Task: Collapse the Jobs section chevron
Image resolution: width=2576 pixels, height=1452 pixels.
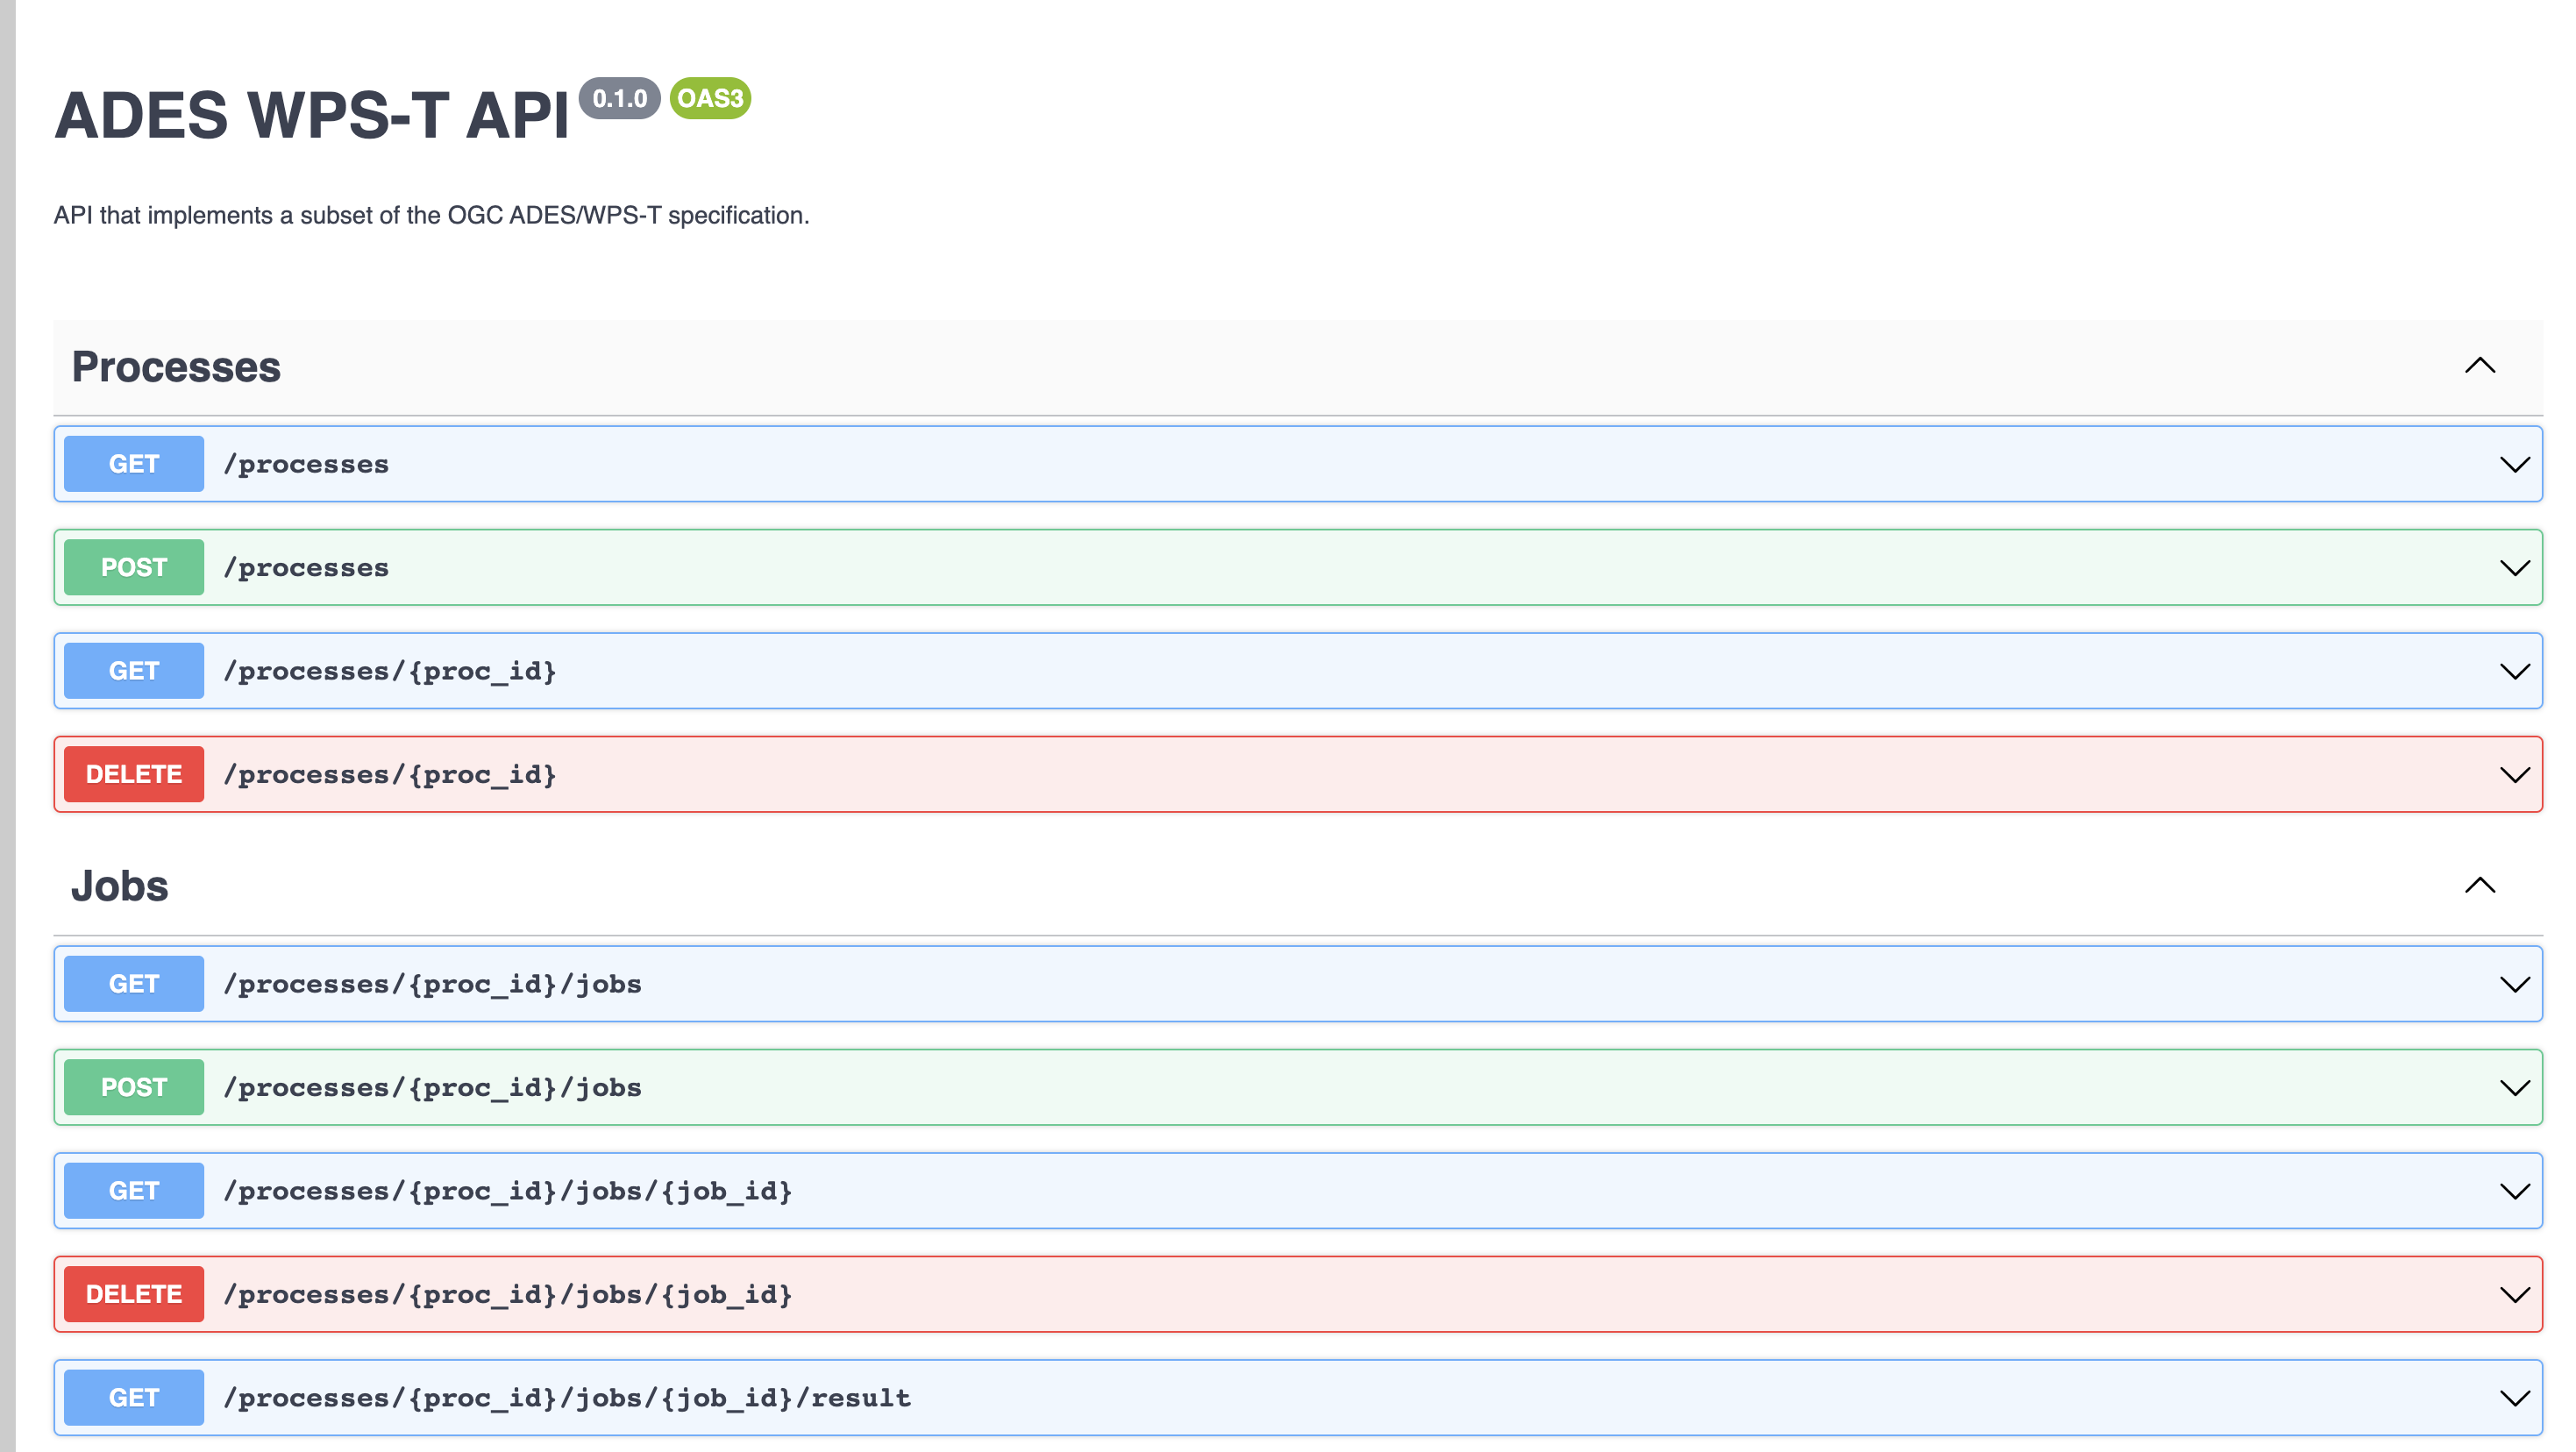Action: pos(2479,886)
